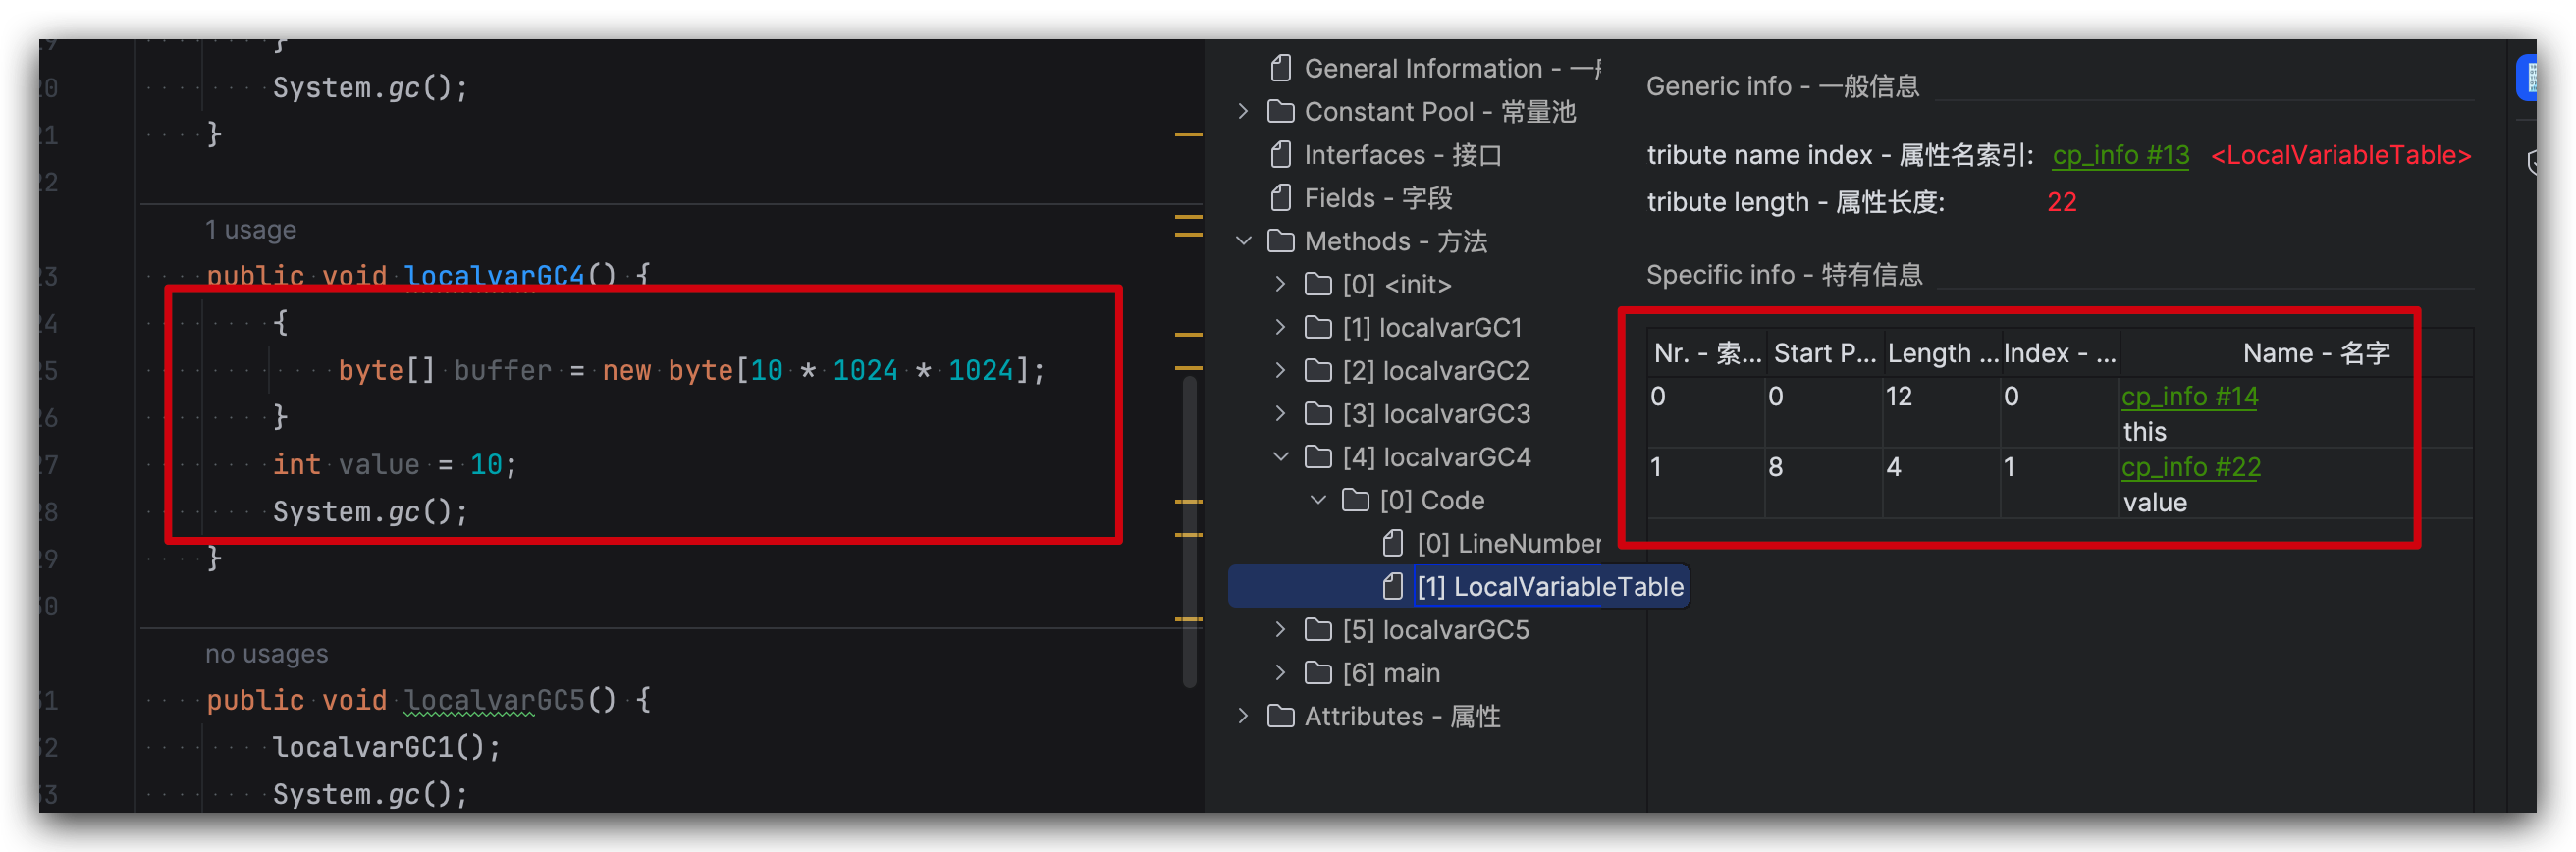Viewport: 2576px width, 852px height.
Task: Click the blue tool window icon at right edge
Action: click(2528, 77)
